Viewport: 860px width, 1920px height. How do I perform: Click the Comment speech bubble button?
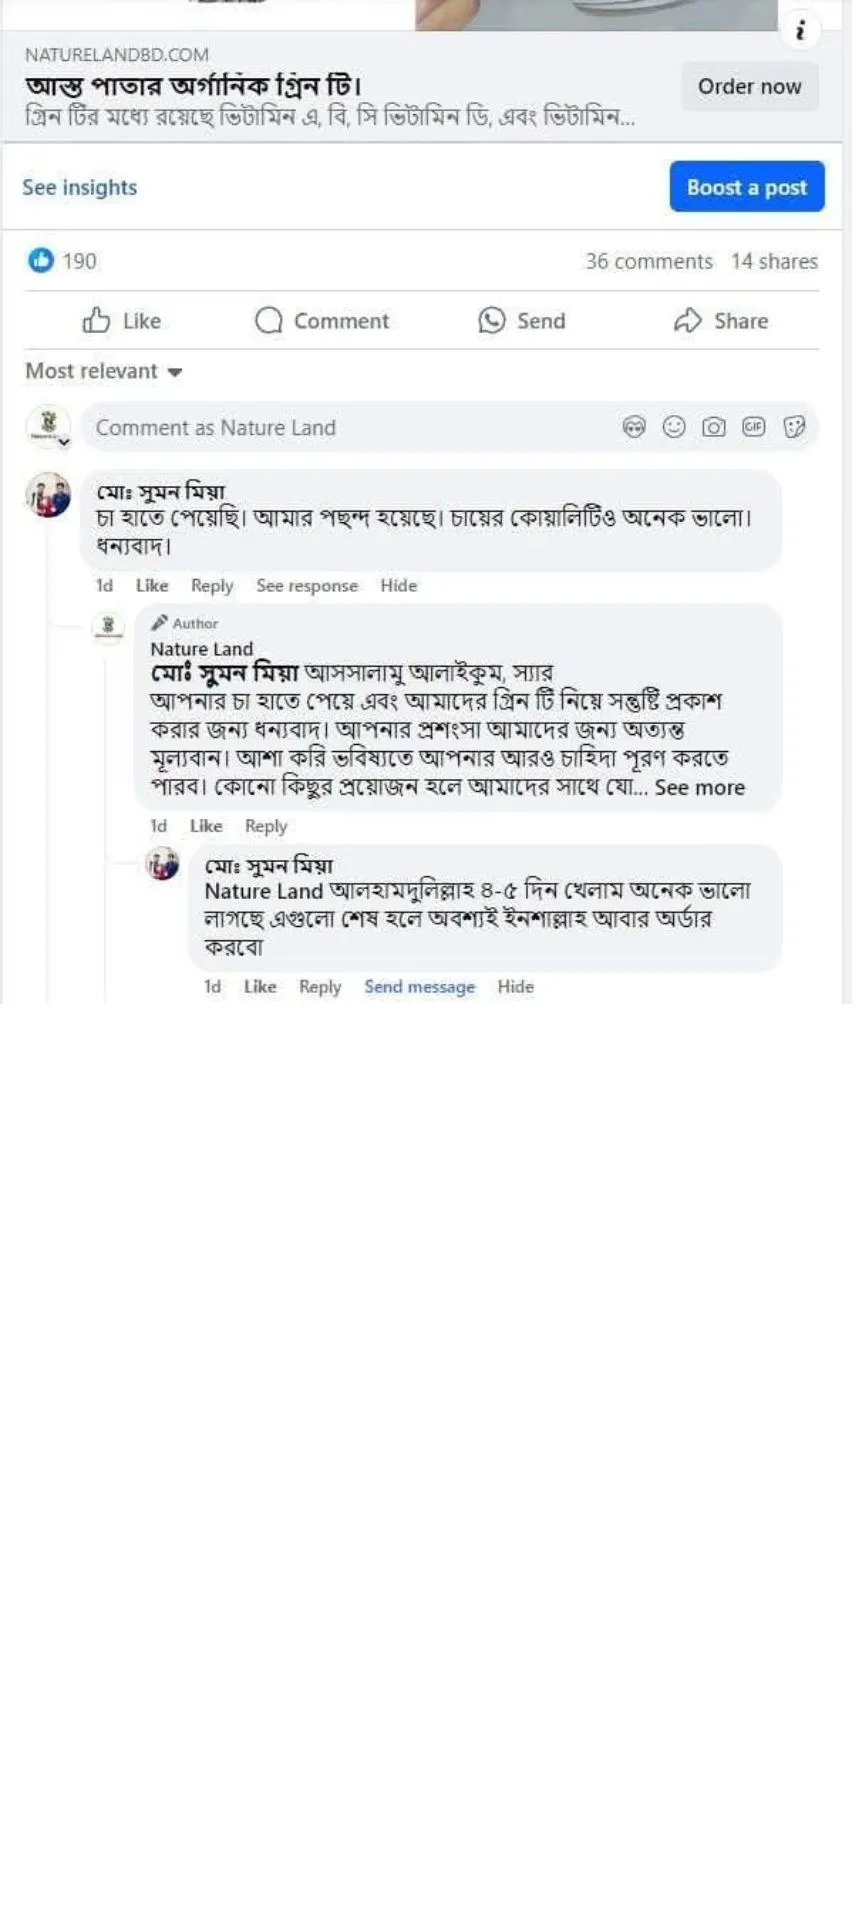tap(322, 321)
